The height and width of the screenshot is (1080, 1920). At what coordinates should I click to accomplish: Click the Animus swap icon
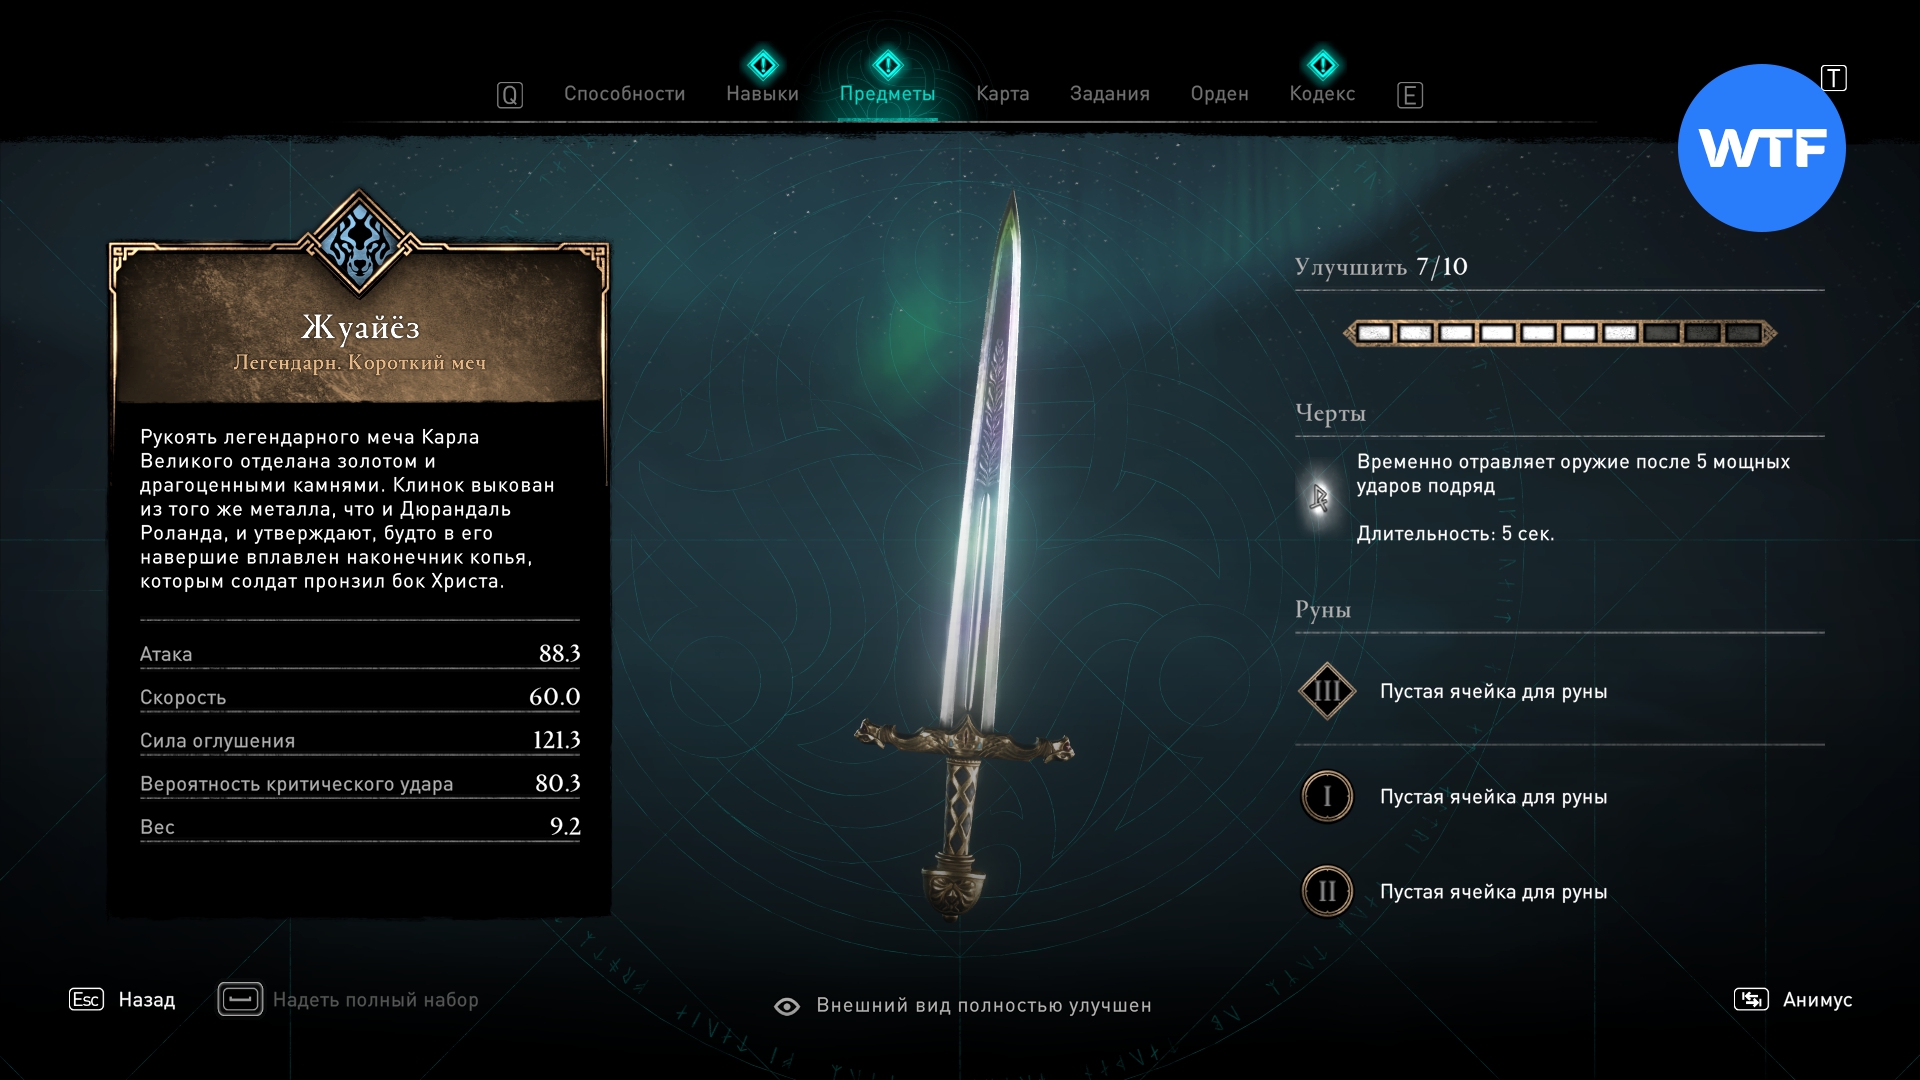coord(1751,999)
